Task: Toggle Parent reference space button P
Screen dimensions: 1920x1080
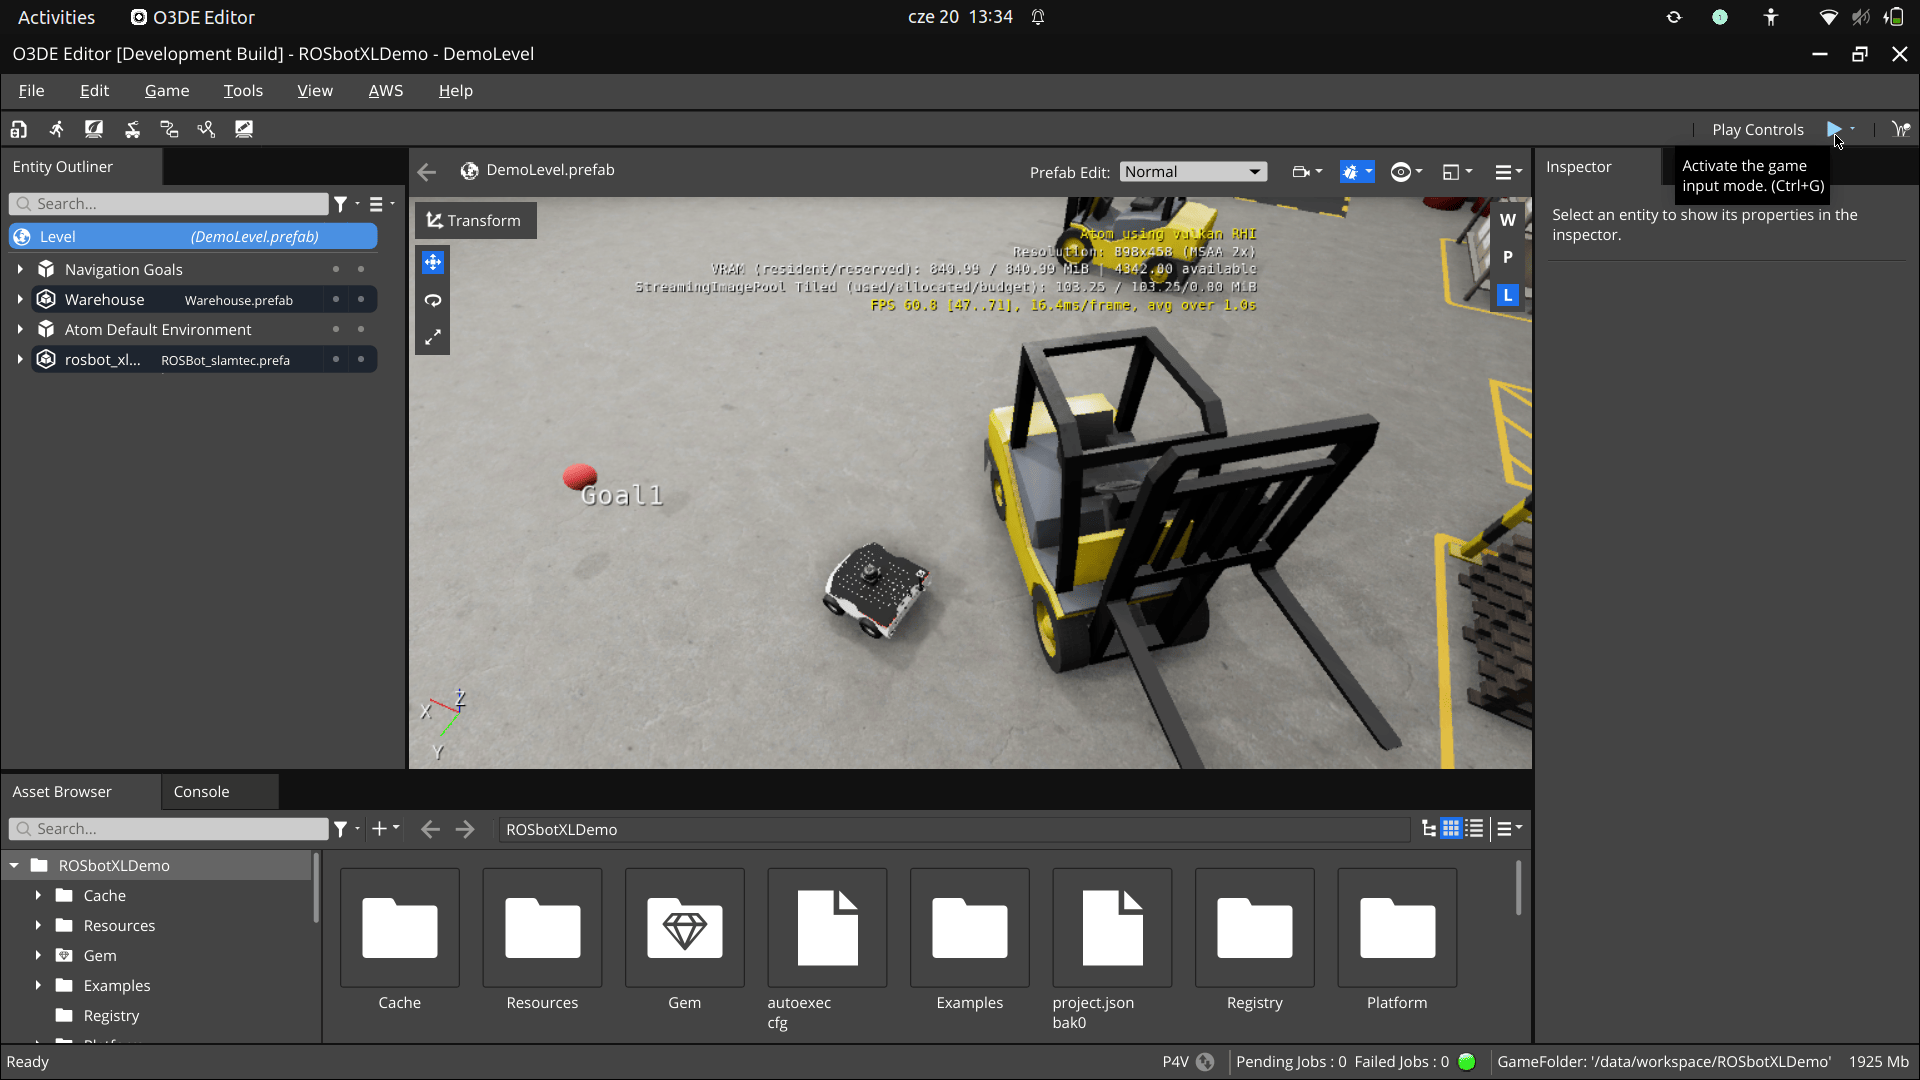Action: click(x=1508, y=257)
